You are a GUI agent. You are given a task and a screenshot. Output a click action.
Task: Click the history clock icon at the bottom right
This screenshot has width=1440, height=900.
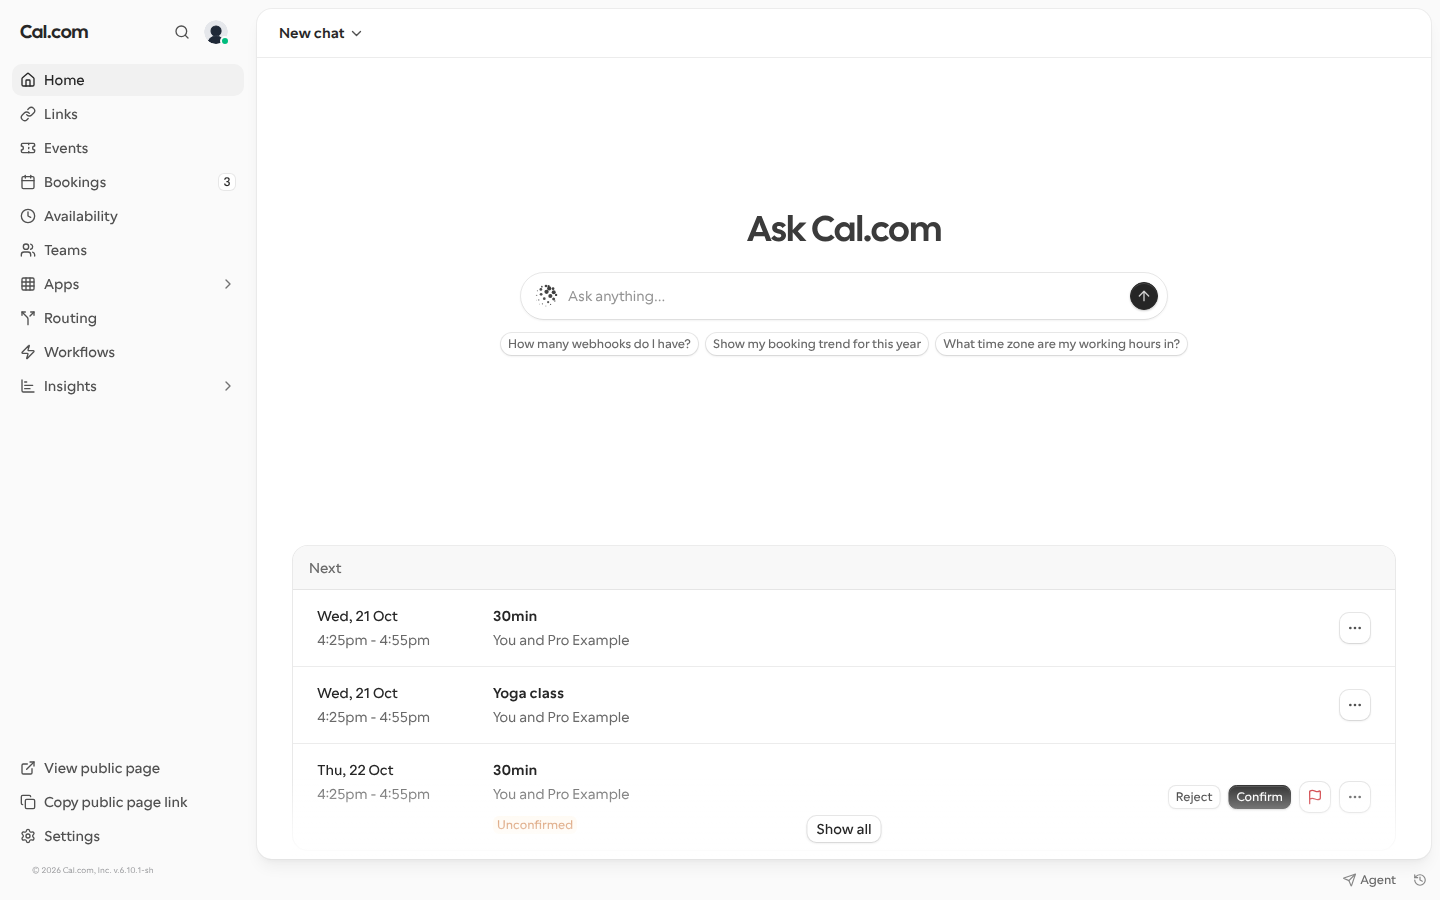click(1419, 880)
